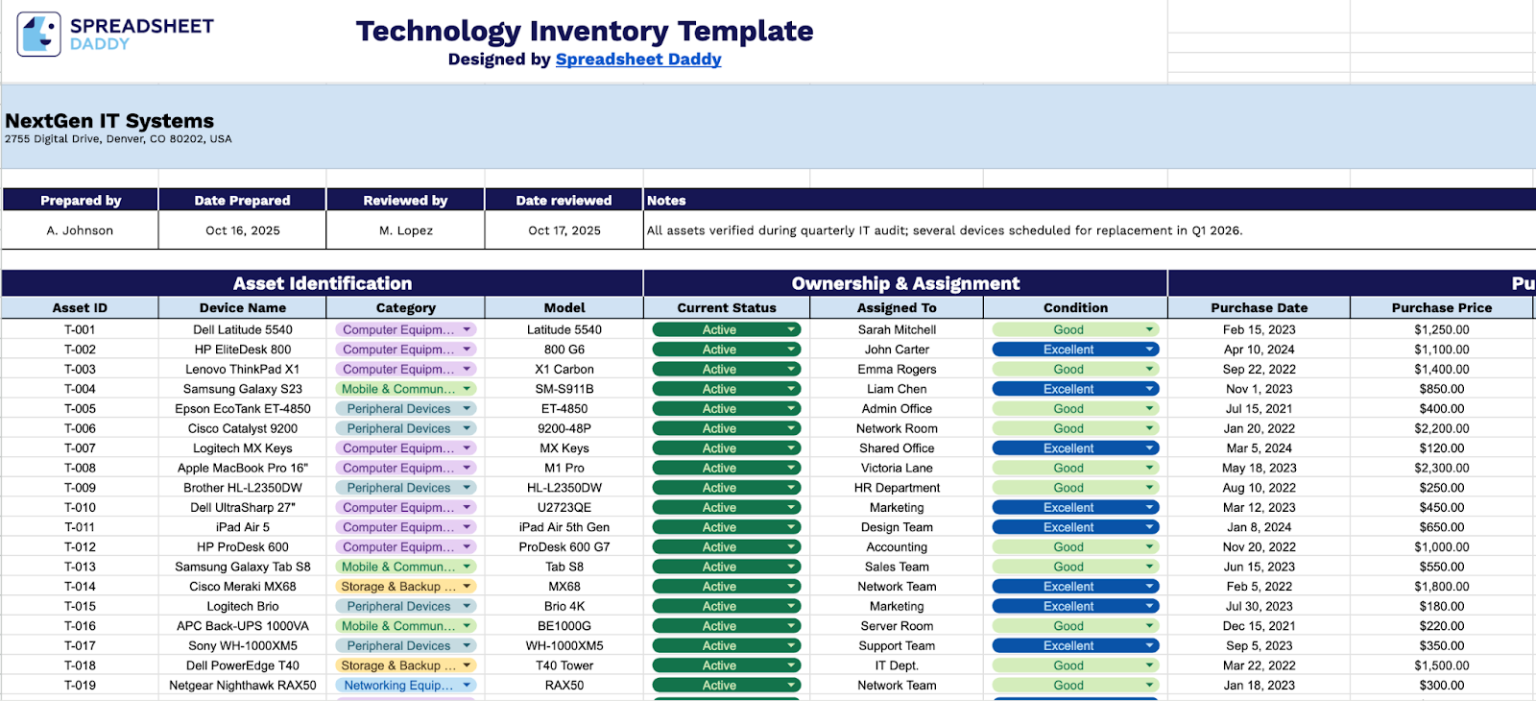This screenshot has height=701, width=1536.
Task: Select the Asset ID column header
Action: pyautogui.click(x=80, y=308)
